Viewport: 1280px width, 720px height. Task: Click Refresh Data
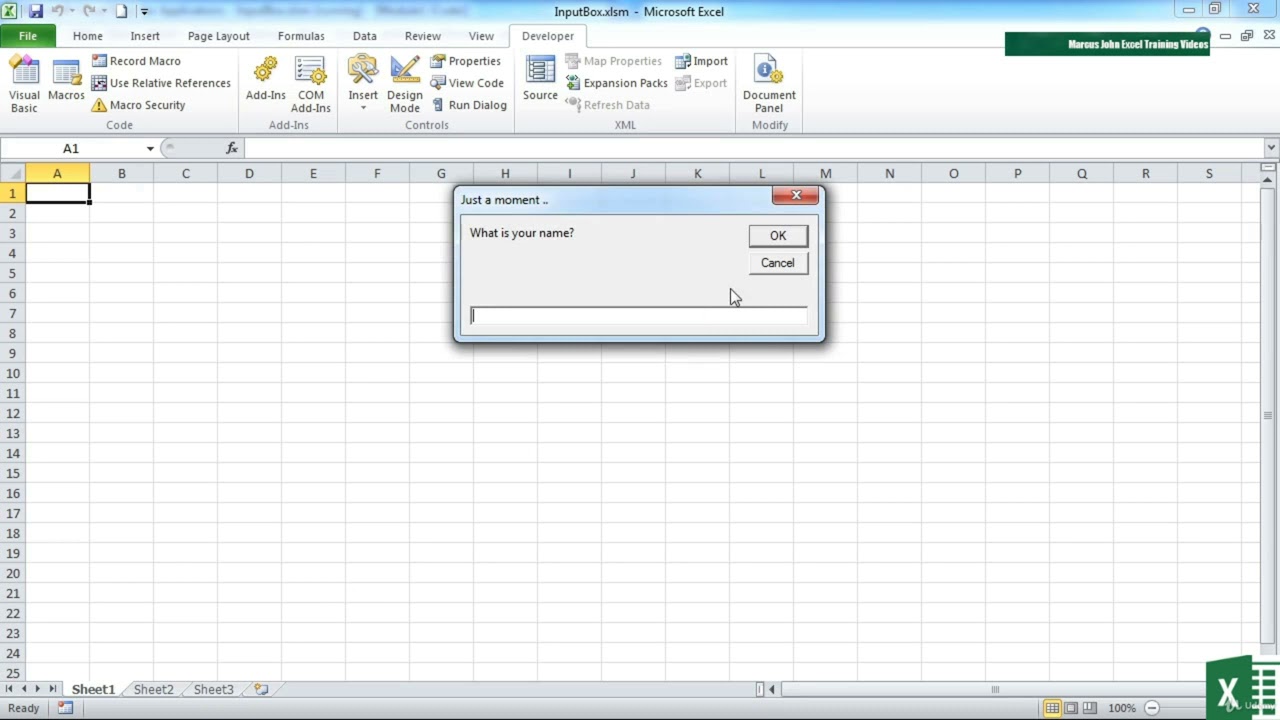click(607, 105)
